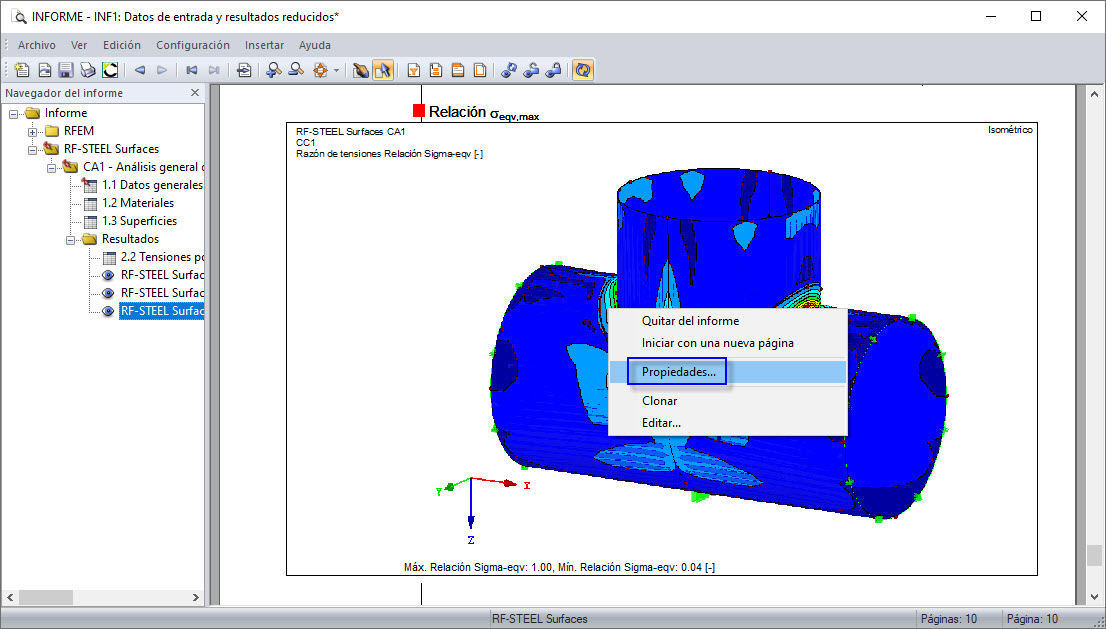This screenshot has height=629, width=1106.
Task: Click the chain-link icon with closed padlock
Action: (x=554, y=70)
